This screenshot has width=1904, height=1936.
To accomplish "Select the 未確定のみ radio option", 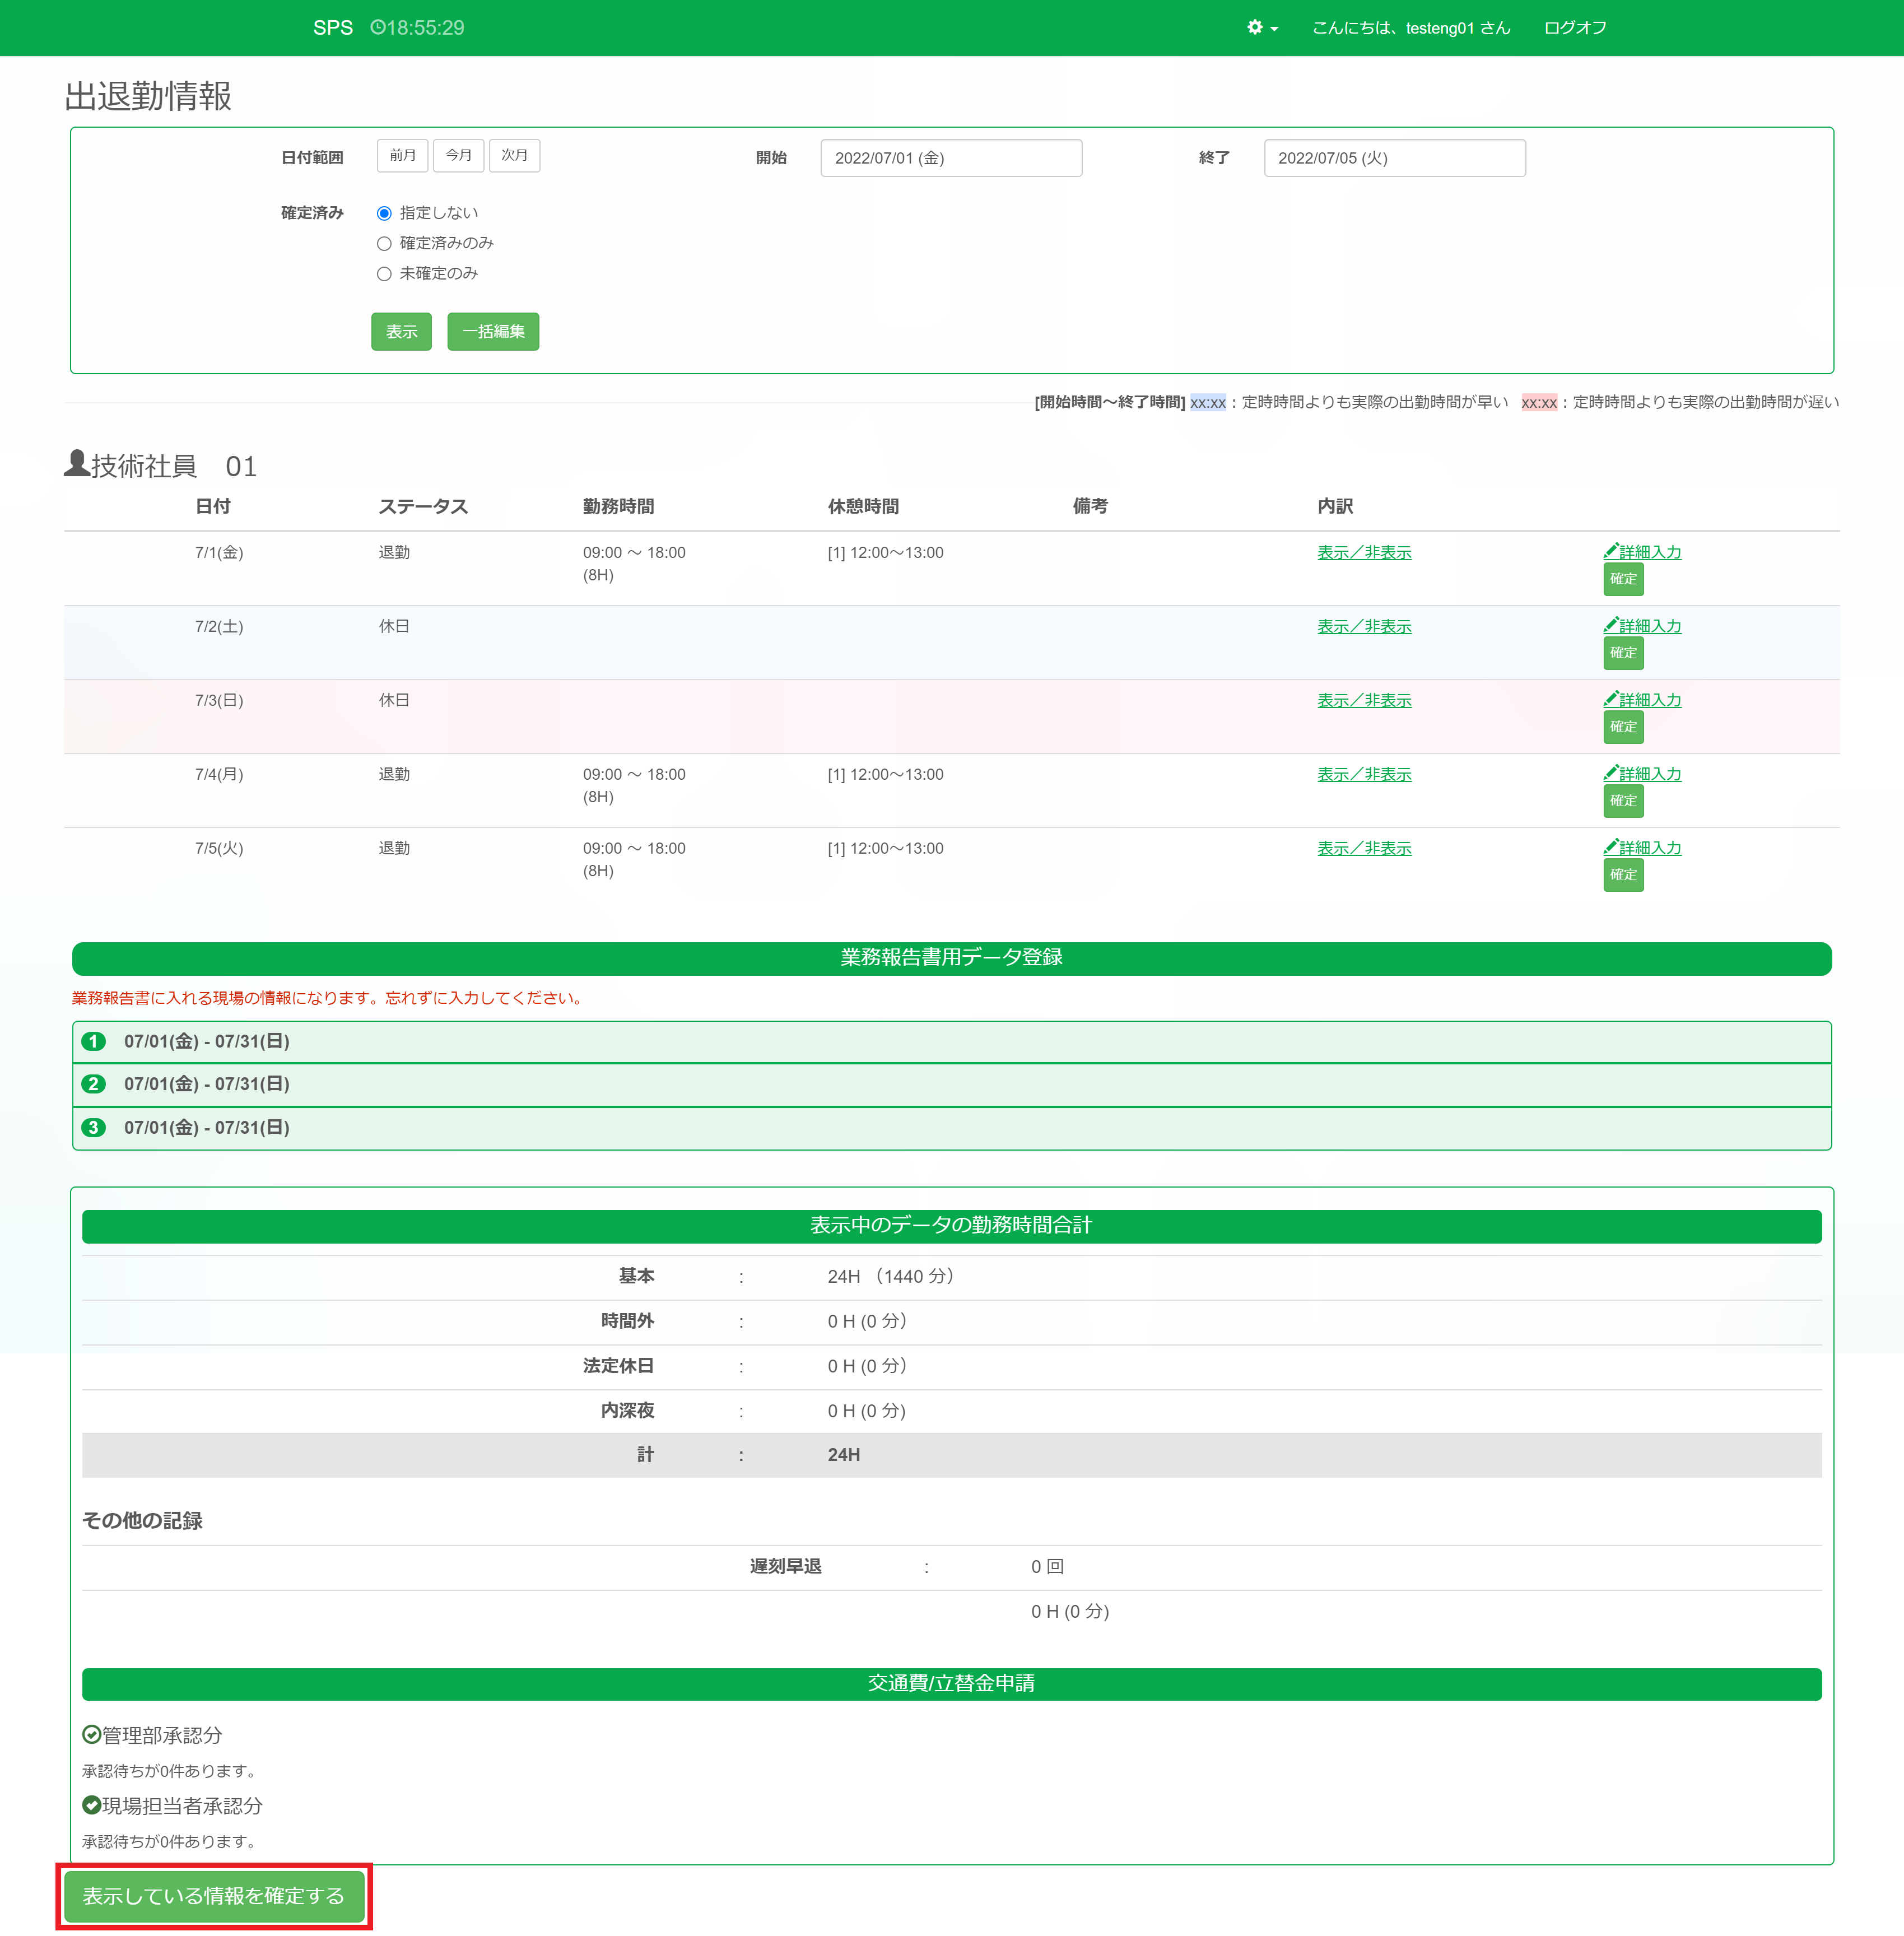I will pyautogui.click(x=384, y=273).
